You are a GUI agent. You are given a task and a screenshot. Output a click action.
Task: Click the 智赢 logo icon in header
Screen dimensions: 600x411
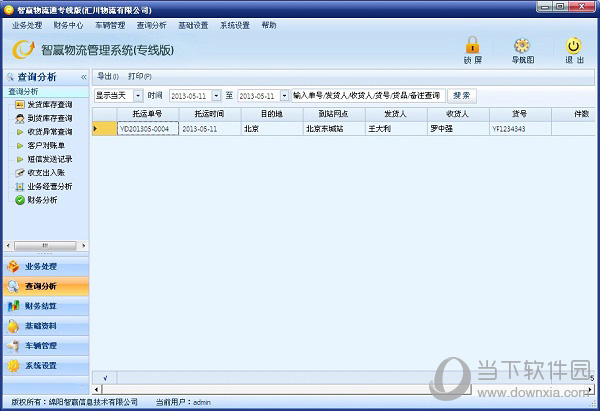pos(23,50)
